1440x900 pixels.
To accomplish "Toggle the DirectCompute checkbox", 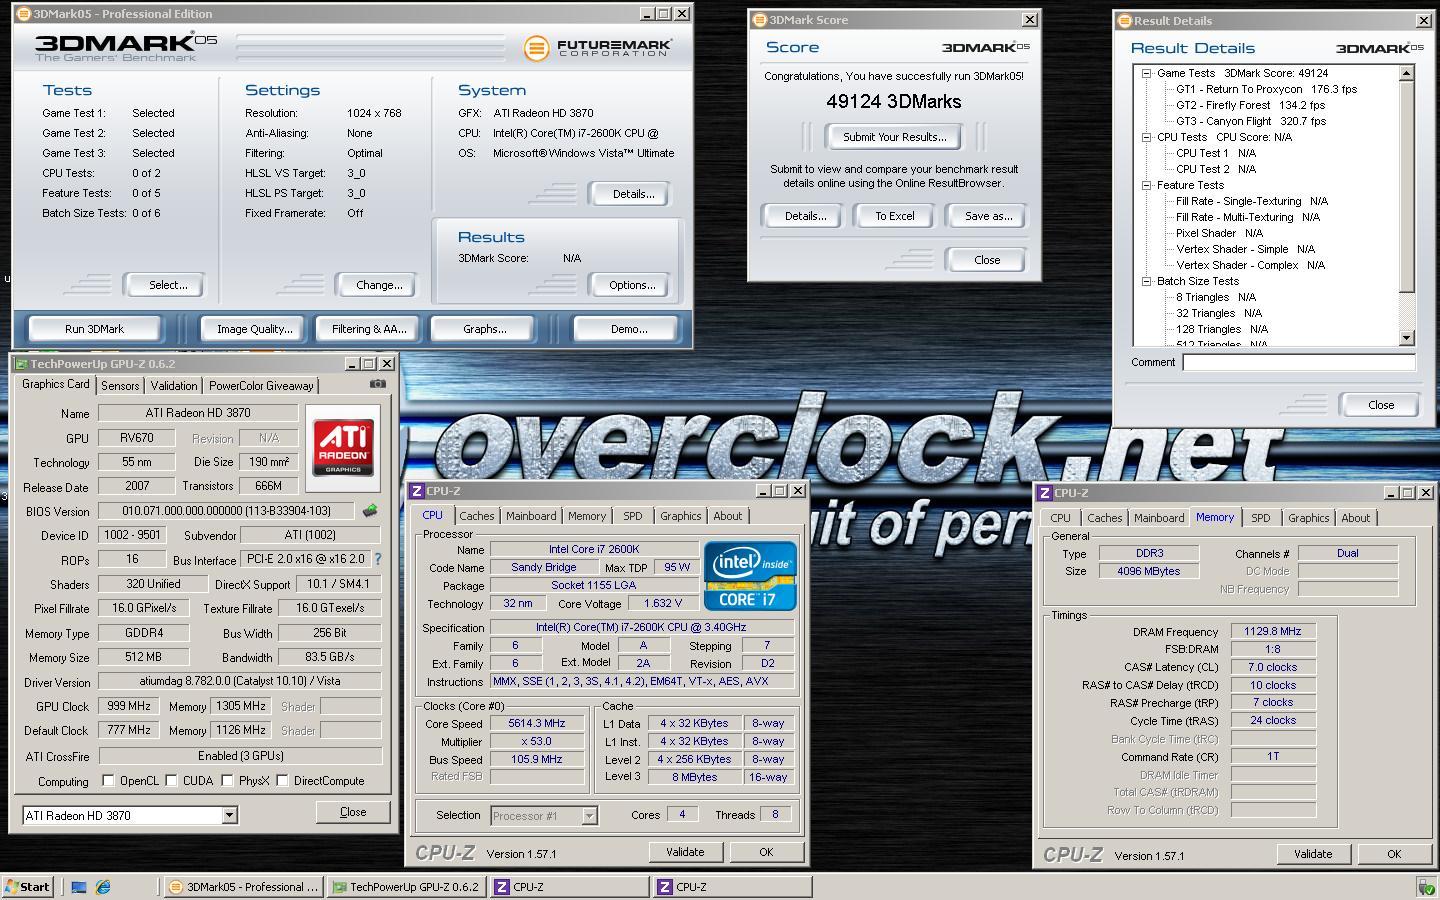I will (x=282, y=780).
